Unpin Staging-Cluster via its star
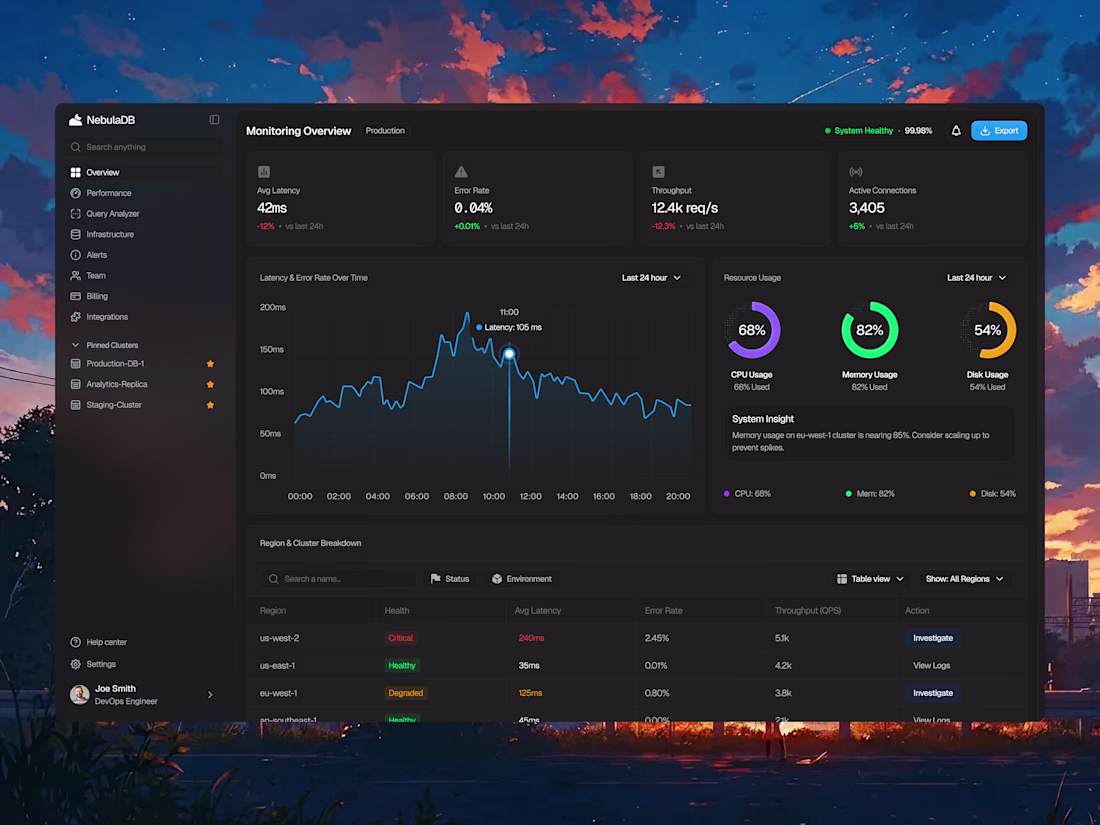The image size is (1100, 825). [210, 405]
